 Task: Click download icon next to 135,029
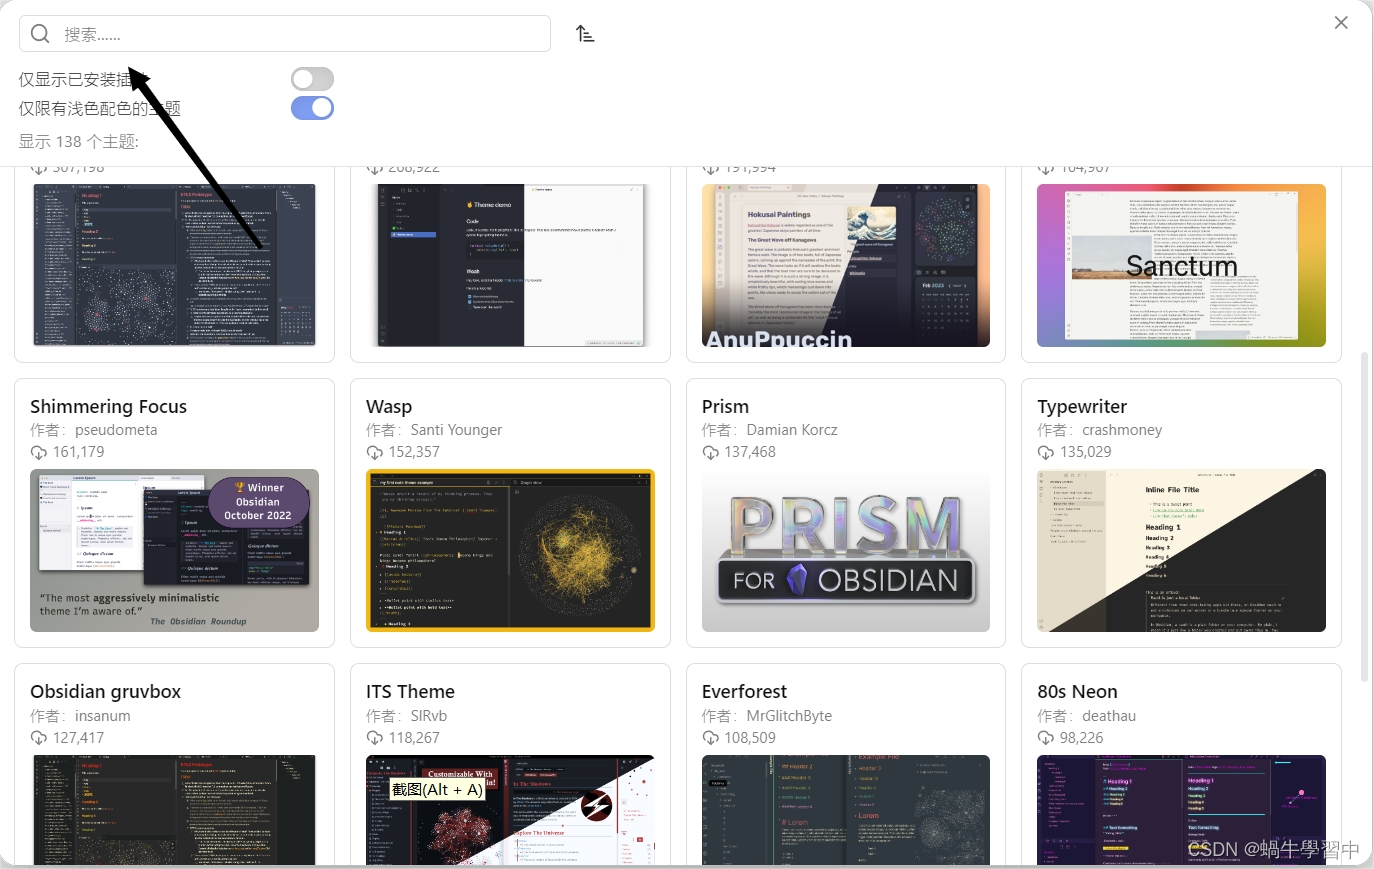point(1046,452)
